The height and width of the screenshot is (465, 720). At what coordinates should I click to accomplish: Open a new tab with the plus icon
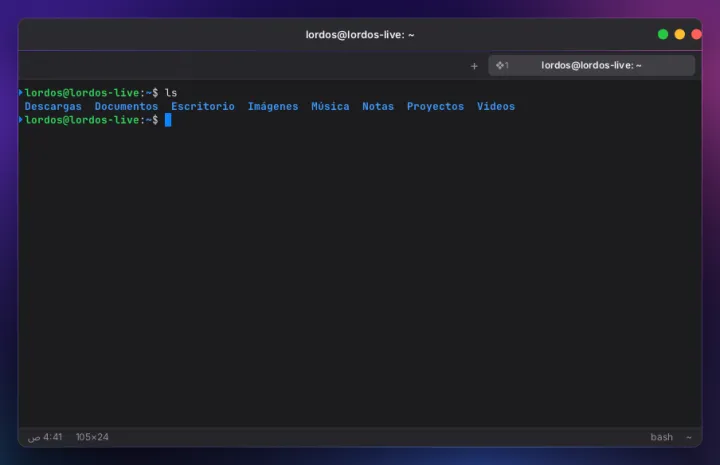474,66
